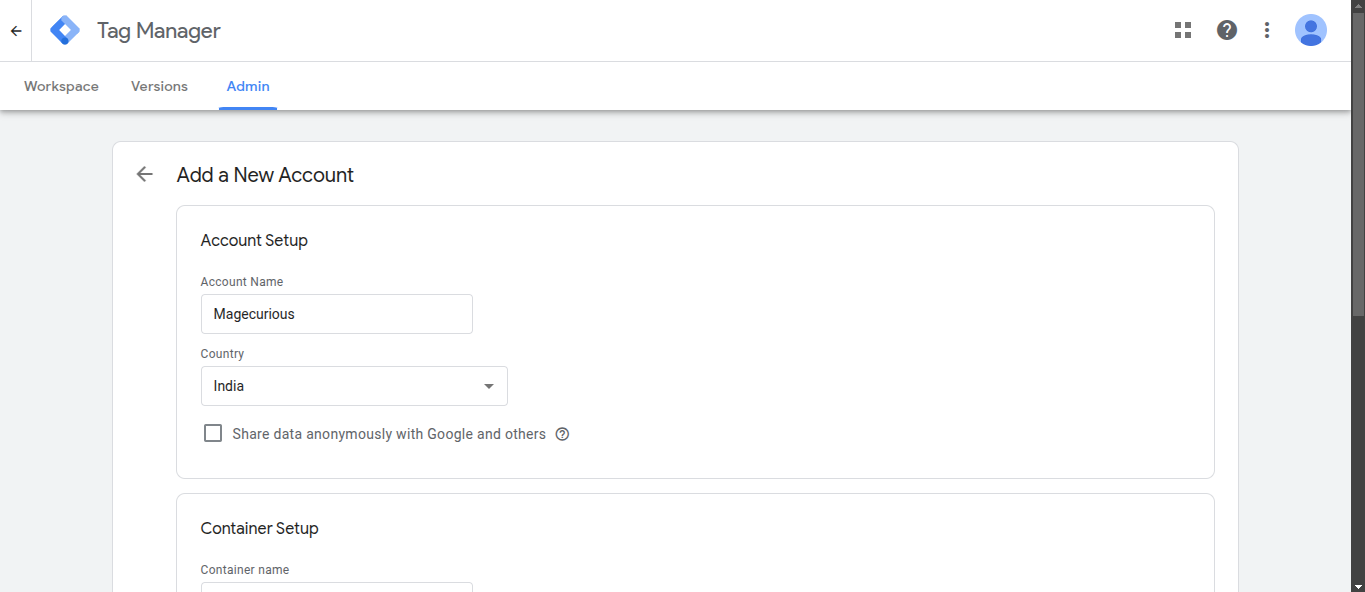Switch to the Versions tab

[x=159, y=86]
